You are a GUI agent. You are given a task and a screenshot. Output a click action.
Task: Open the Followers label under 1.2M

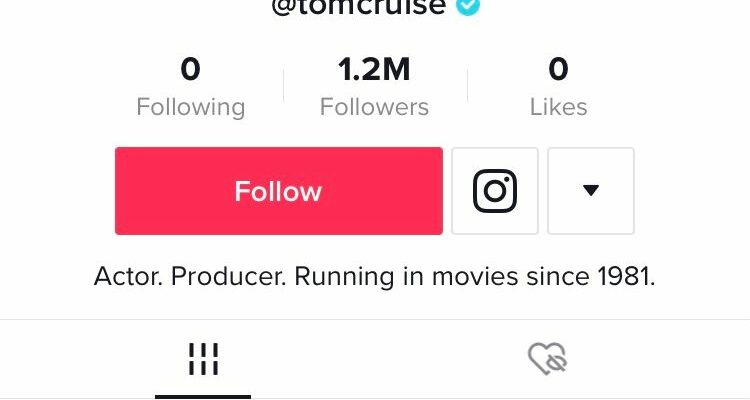pos(374,106)
